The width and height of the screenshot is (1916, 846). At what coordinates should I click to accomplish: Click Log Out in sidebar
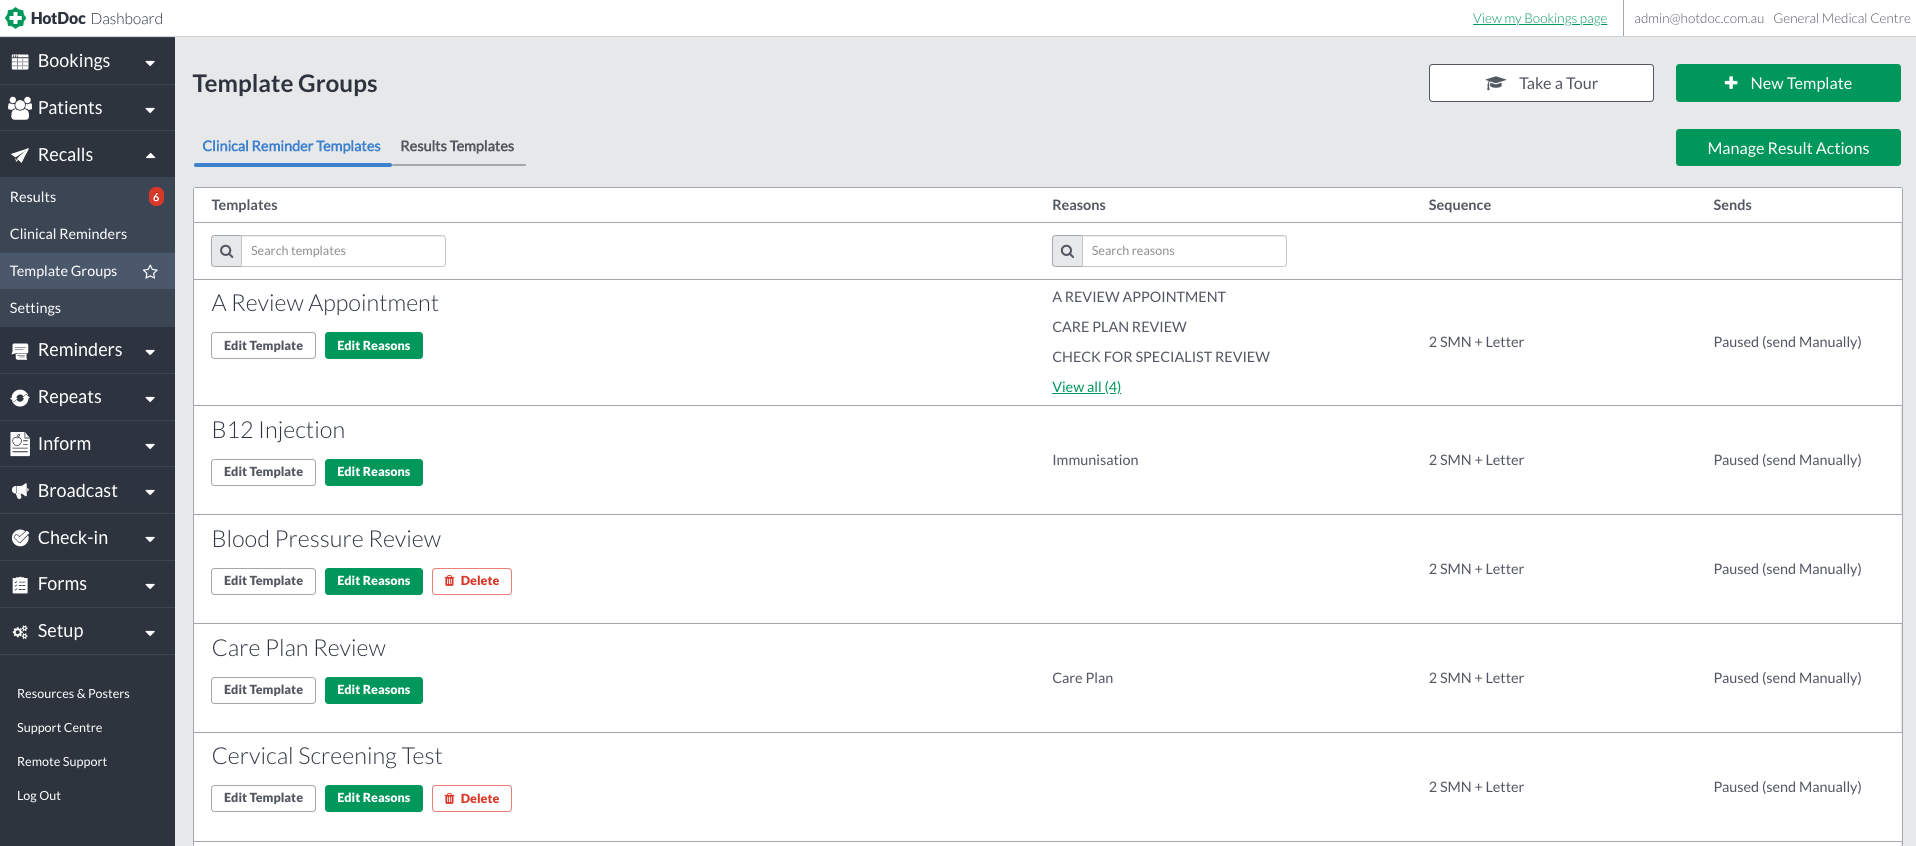pos(39,796)
